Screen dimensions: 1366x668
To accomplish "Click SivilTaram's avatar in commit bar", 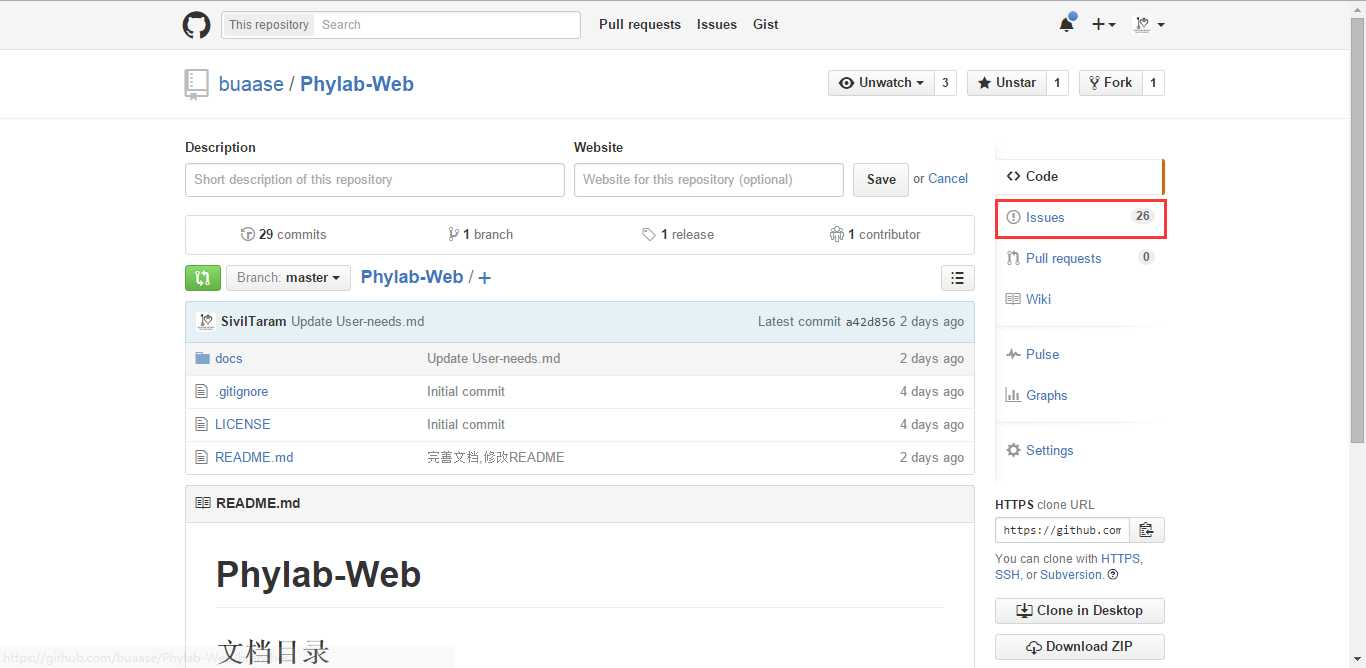I will [205, 321].
